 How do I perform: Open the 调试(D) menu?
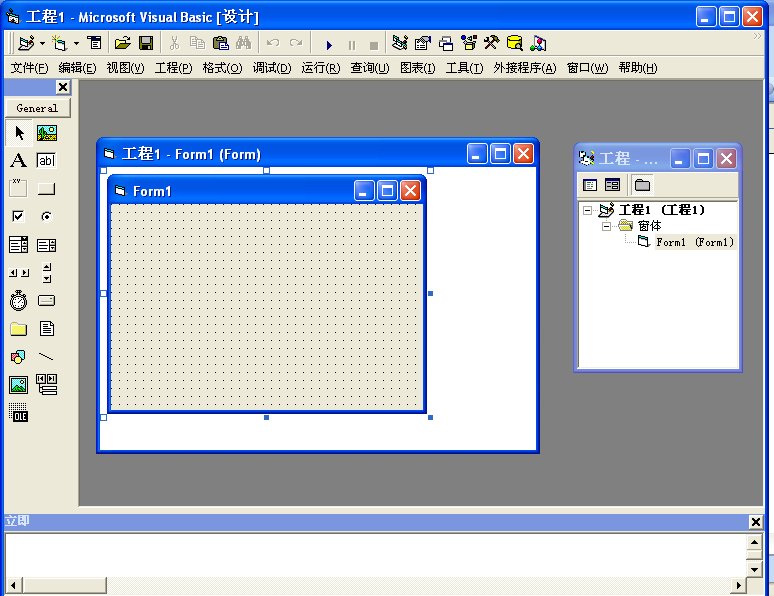272,68
